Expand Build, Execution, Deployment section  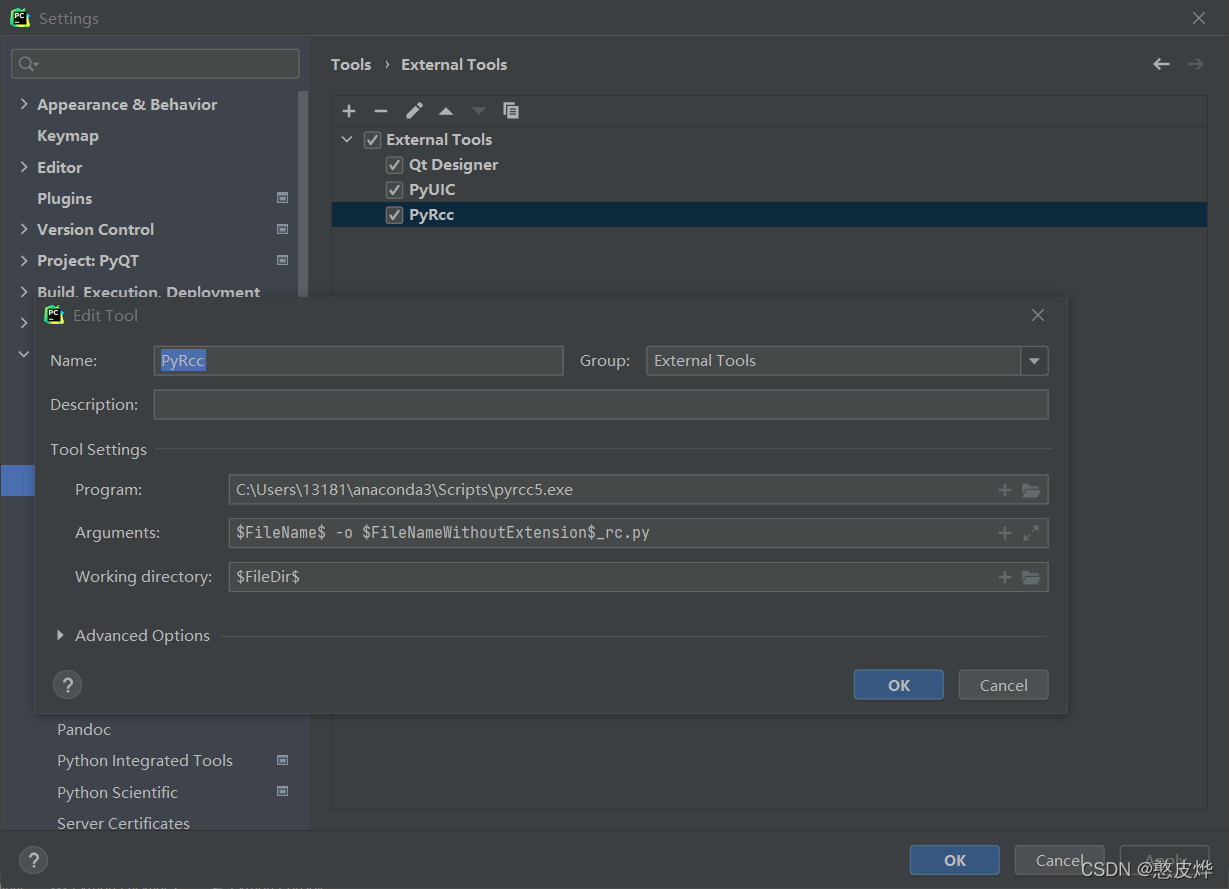(24, 292)
